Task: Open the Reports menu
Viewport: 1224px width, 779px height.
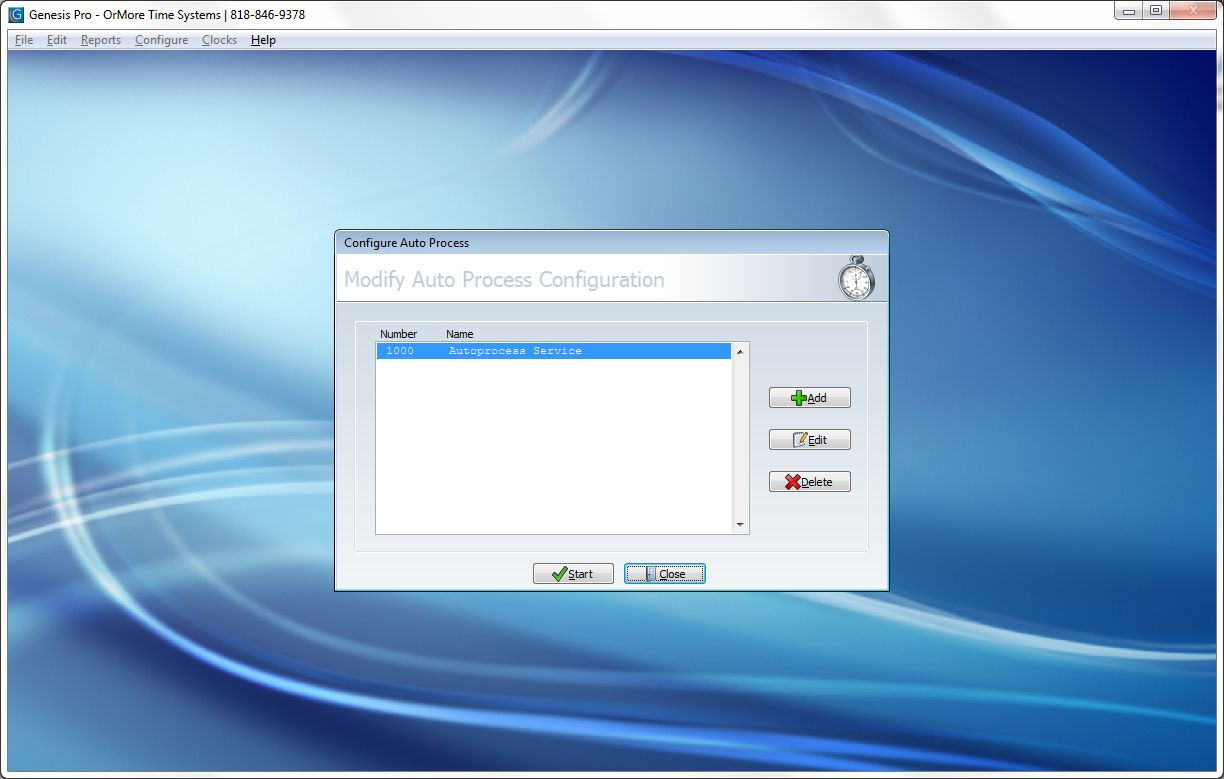Action: [100, 40]
